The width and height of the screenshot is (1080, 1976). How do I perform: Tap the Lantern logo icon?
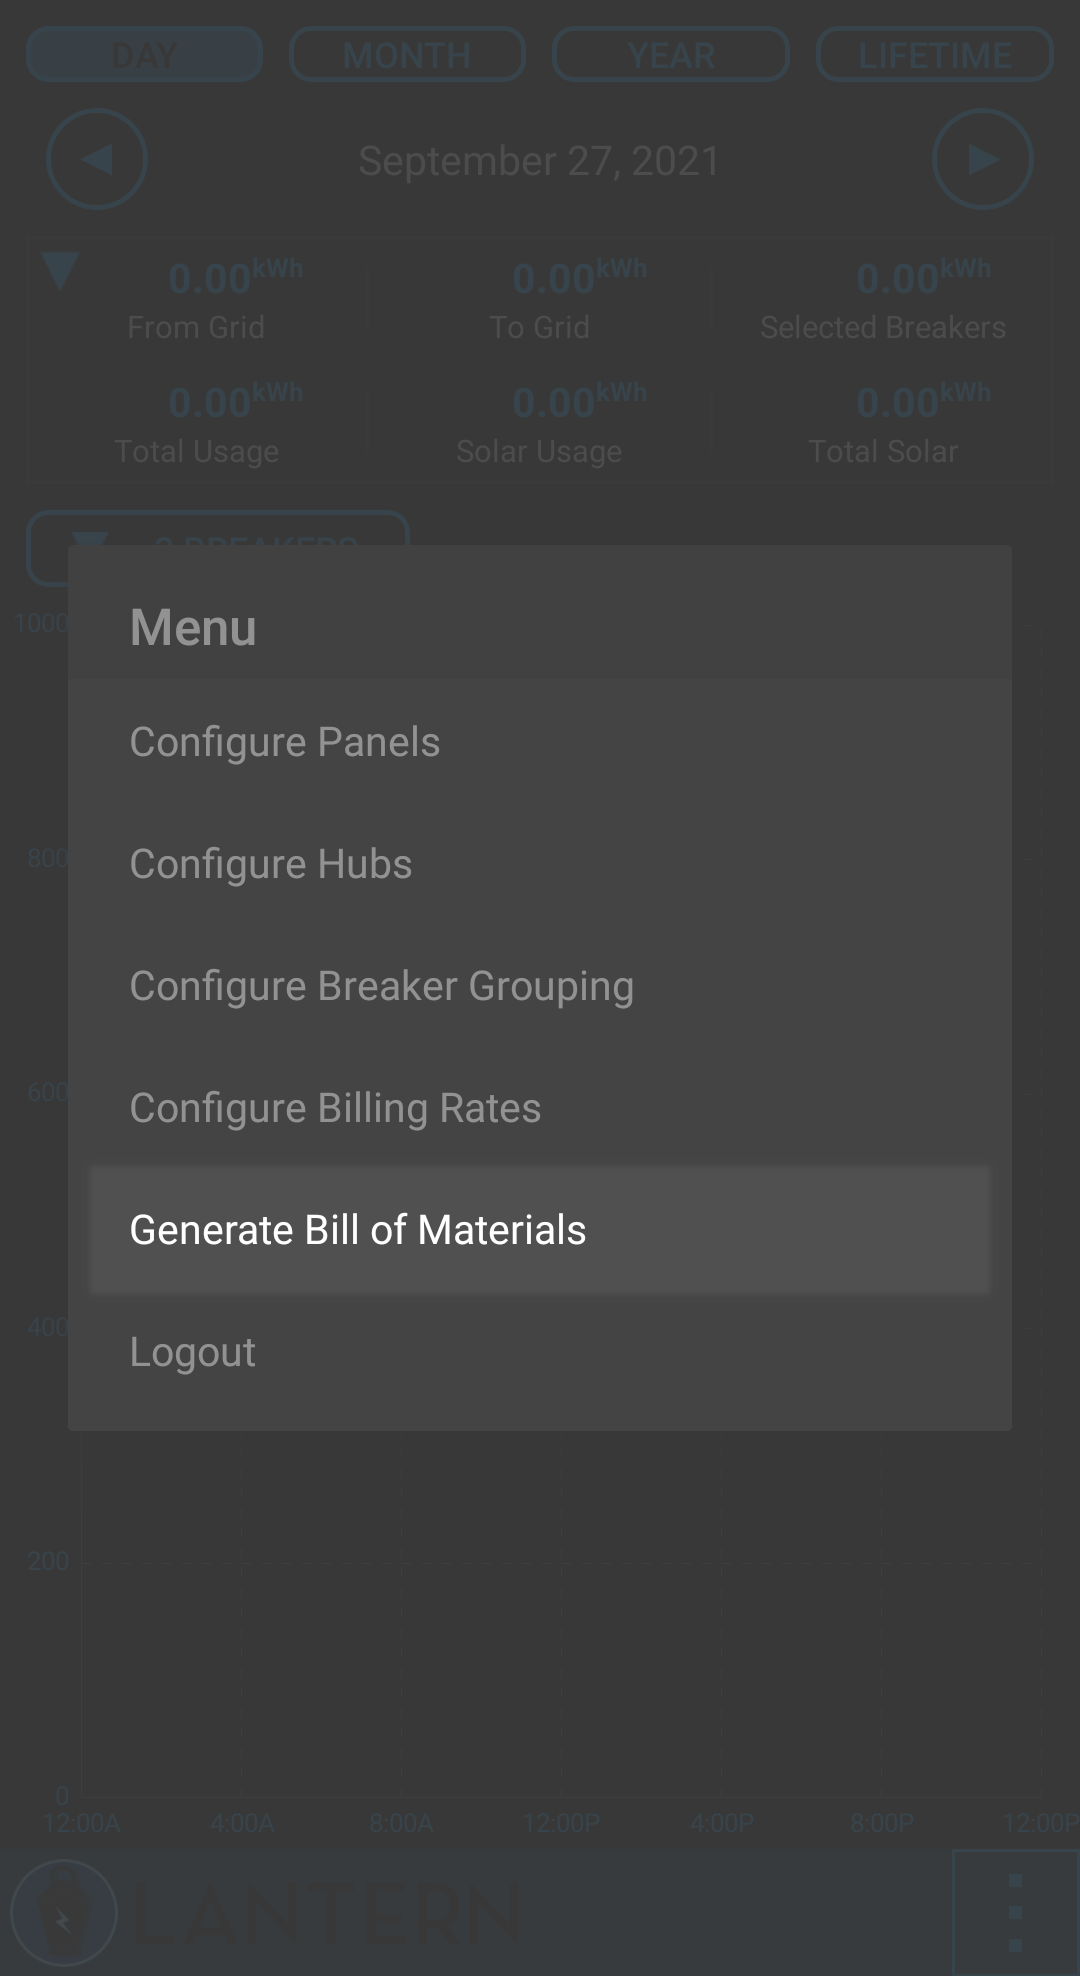point(64,1913)
